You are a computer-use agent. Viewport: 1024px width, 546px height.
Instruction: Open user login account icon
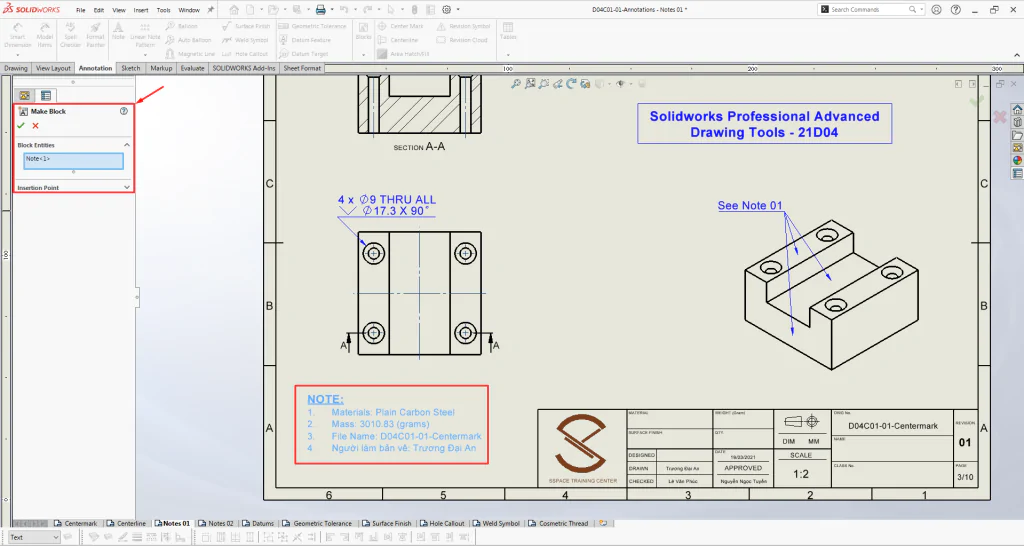tap(936, 10)
